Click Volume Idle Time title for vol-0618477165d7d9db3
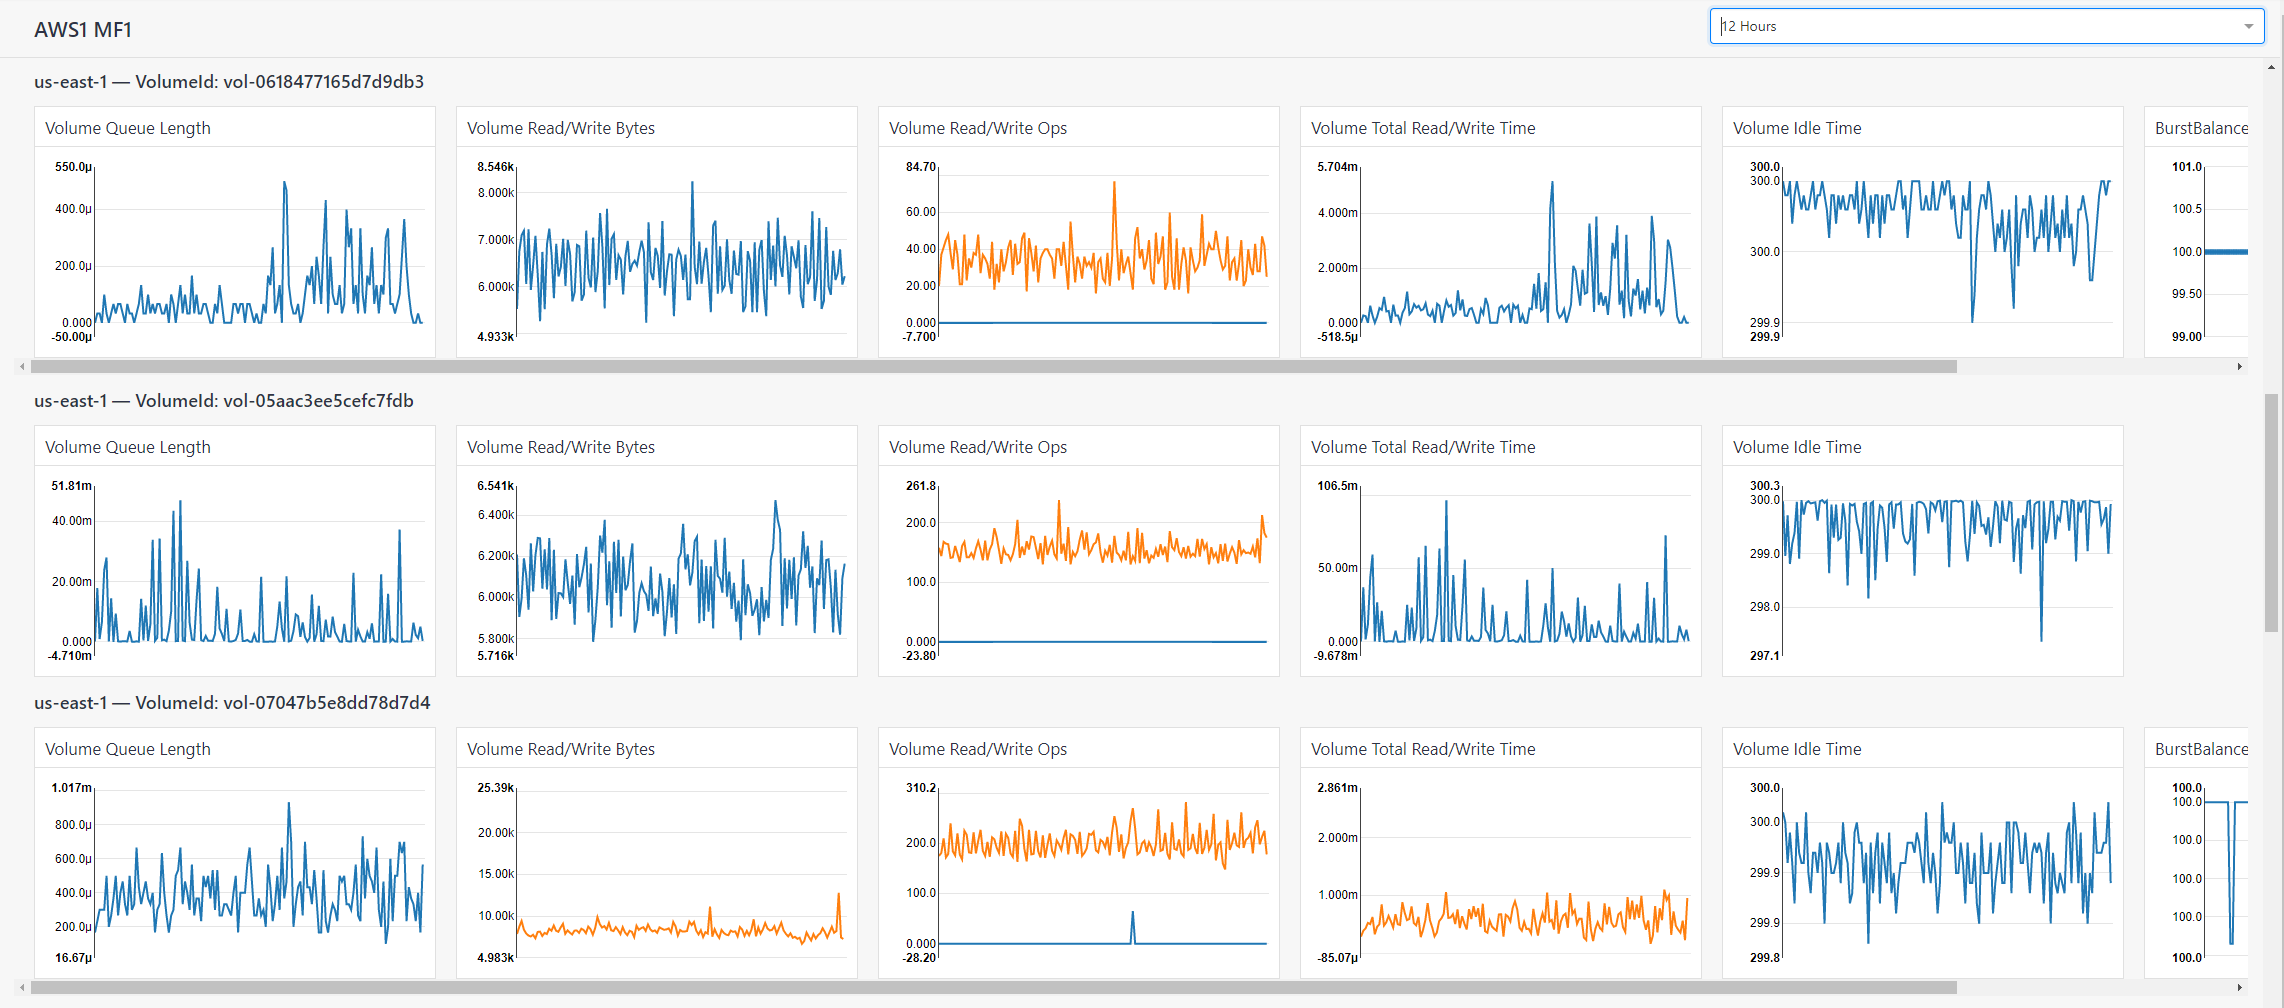2284x1008 pixels. point(1797,128)
